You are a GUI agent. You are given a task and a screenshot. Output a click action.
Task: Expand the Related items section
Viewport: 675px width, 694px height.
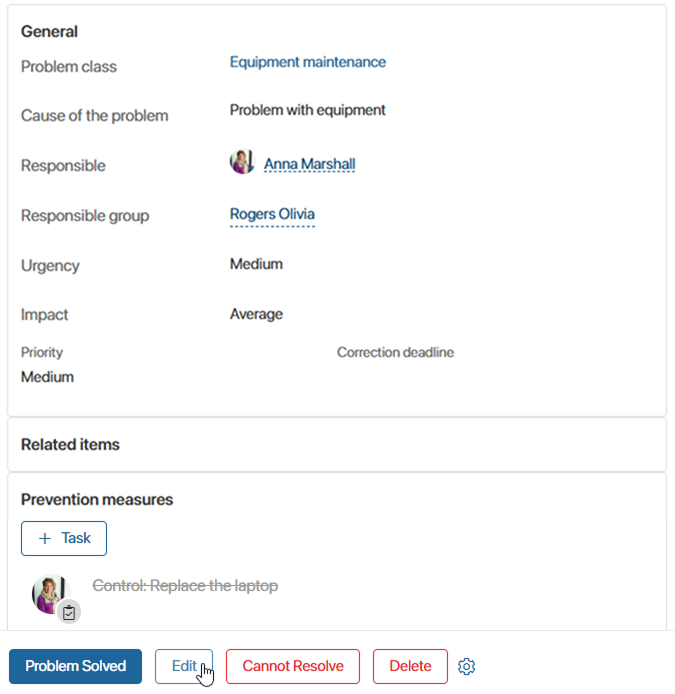point(70,444)
